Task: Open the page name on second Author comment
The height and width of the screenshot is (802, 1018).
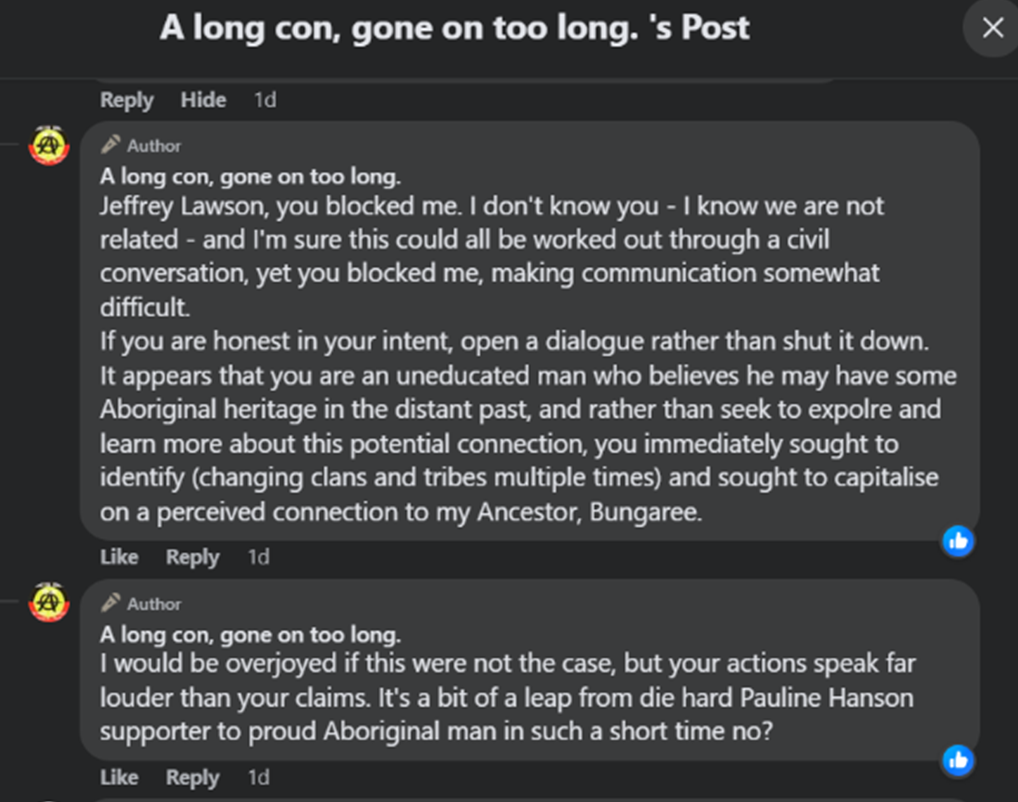Action: 250,634
